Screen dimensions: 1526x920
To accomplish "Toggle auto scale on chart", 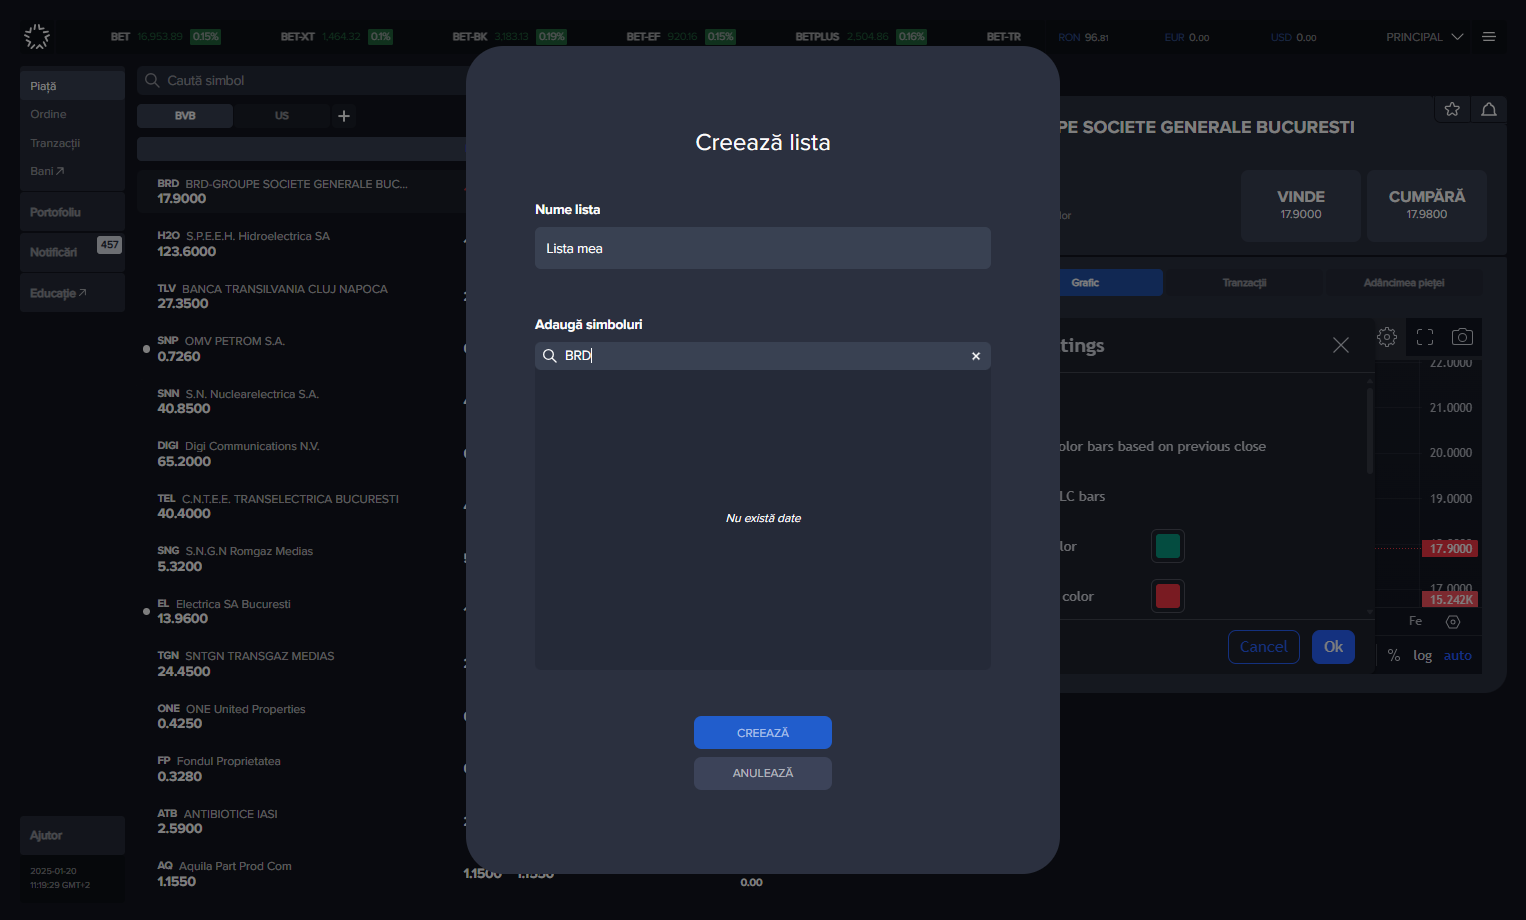I will (1457, 656).
